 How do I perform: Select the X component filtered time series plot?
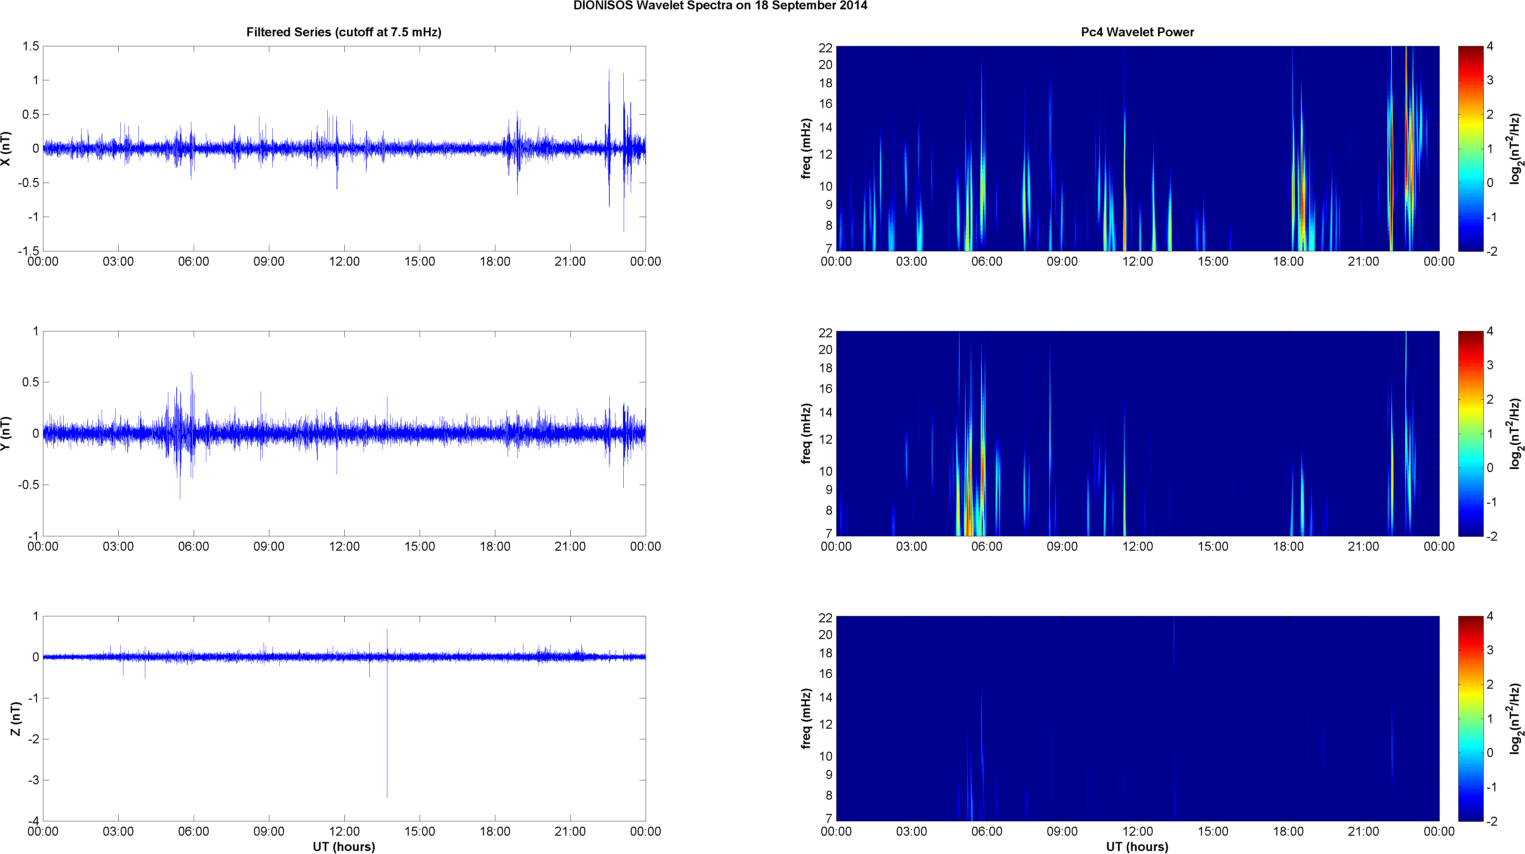click(x=344, y=148)
